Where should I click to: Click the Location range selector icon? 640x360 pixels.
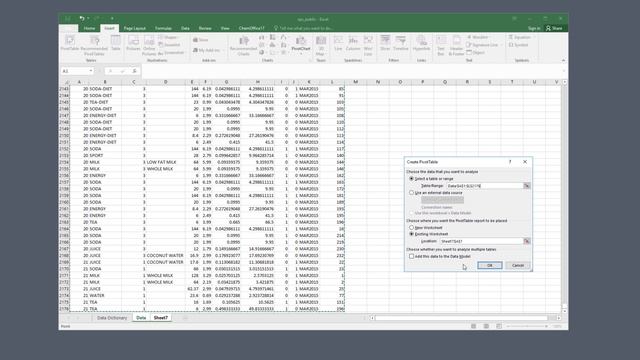tap(527, 241)
